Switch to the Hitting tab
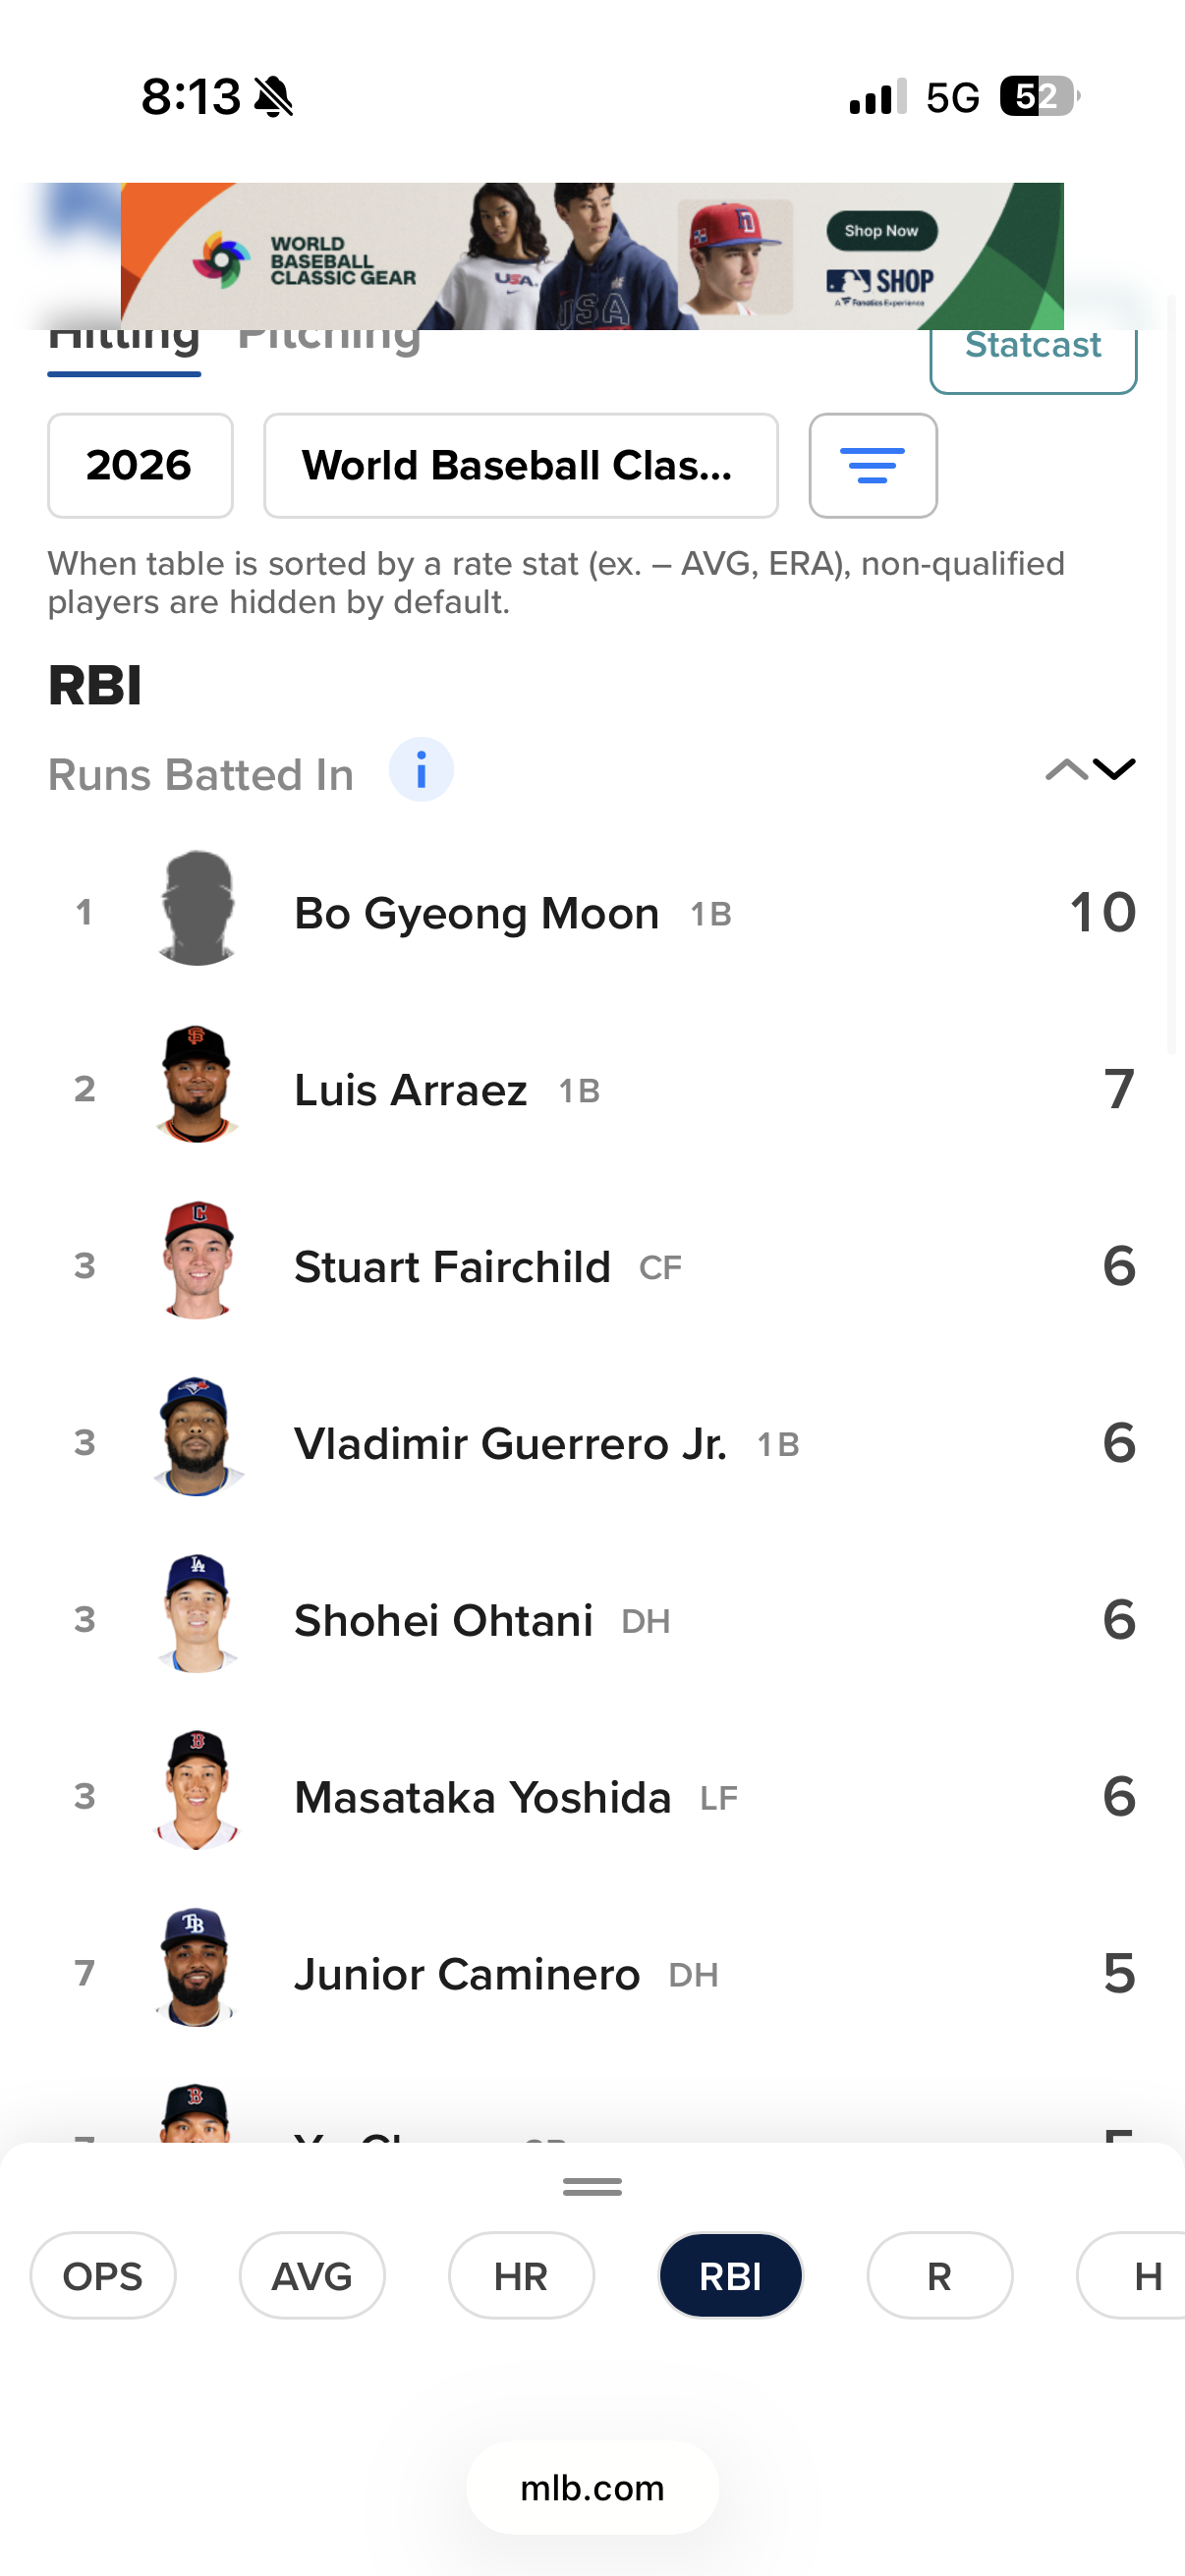The height and width of the screenshot is (2576, 1185). 124,345
